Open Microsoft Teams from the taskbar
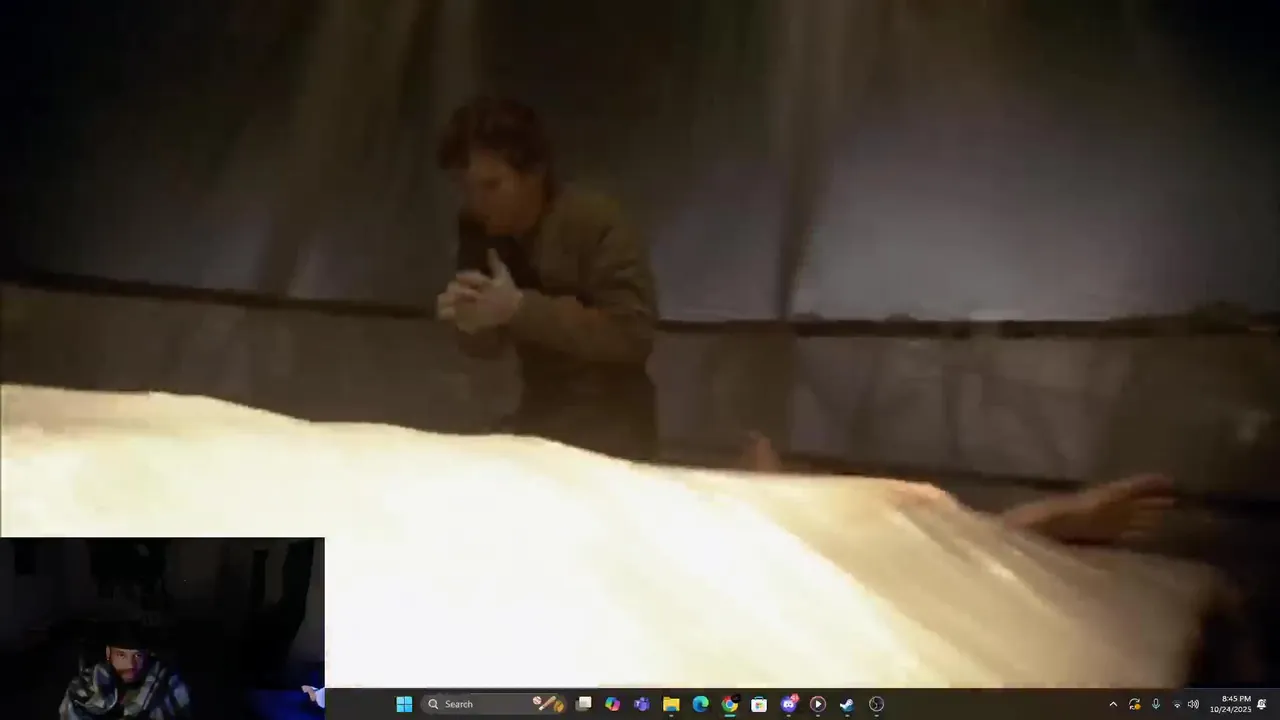 coord(642,704)
